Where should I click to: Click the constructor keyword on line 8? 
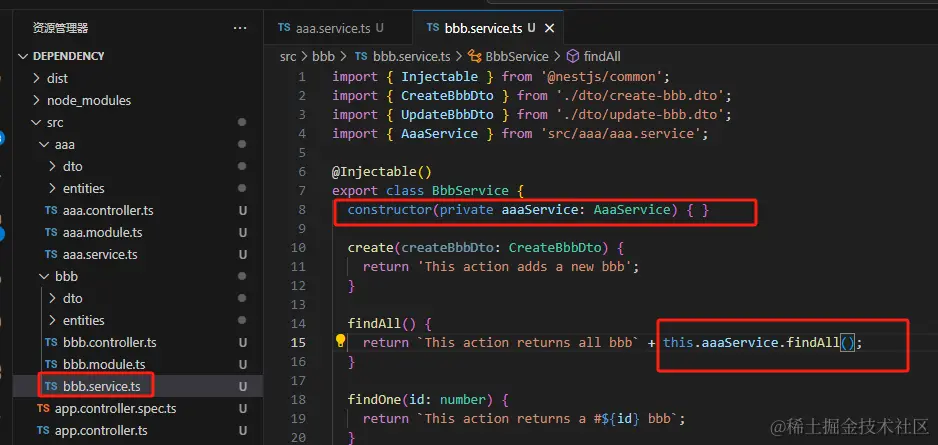point(390,209)
